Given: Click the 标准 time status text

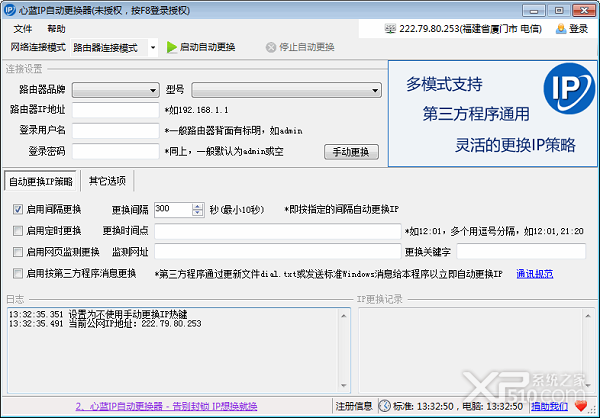Looking at the screenshot, I should tap(424, 406).
